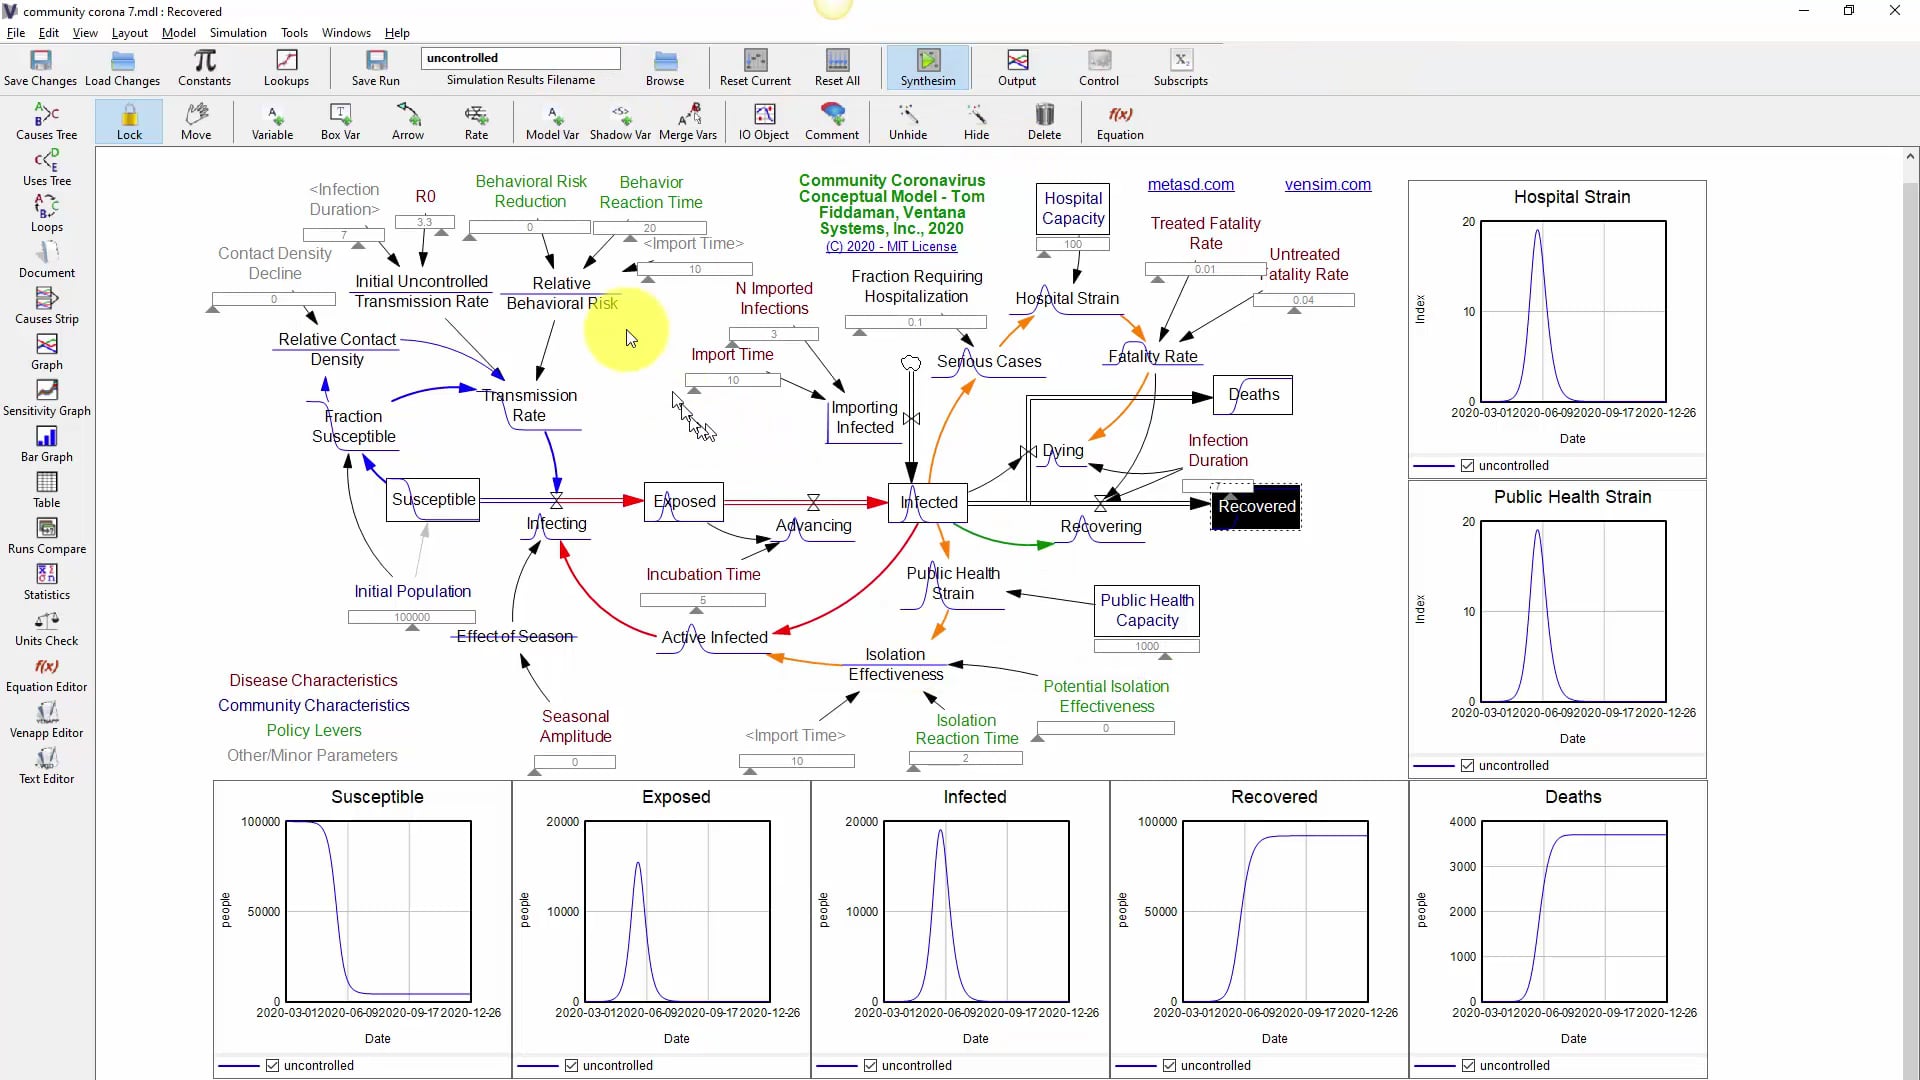Activate the Rate tool
This screenshot has width=1920, height=1080.
pos(477,121)
